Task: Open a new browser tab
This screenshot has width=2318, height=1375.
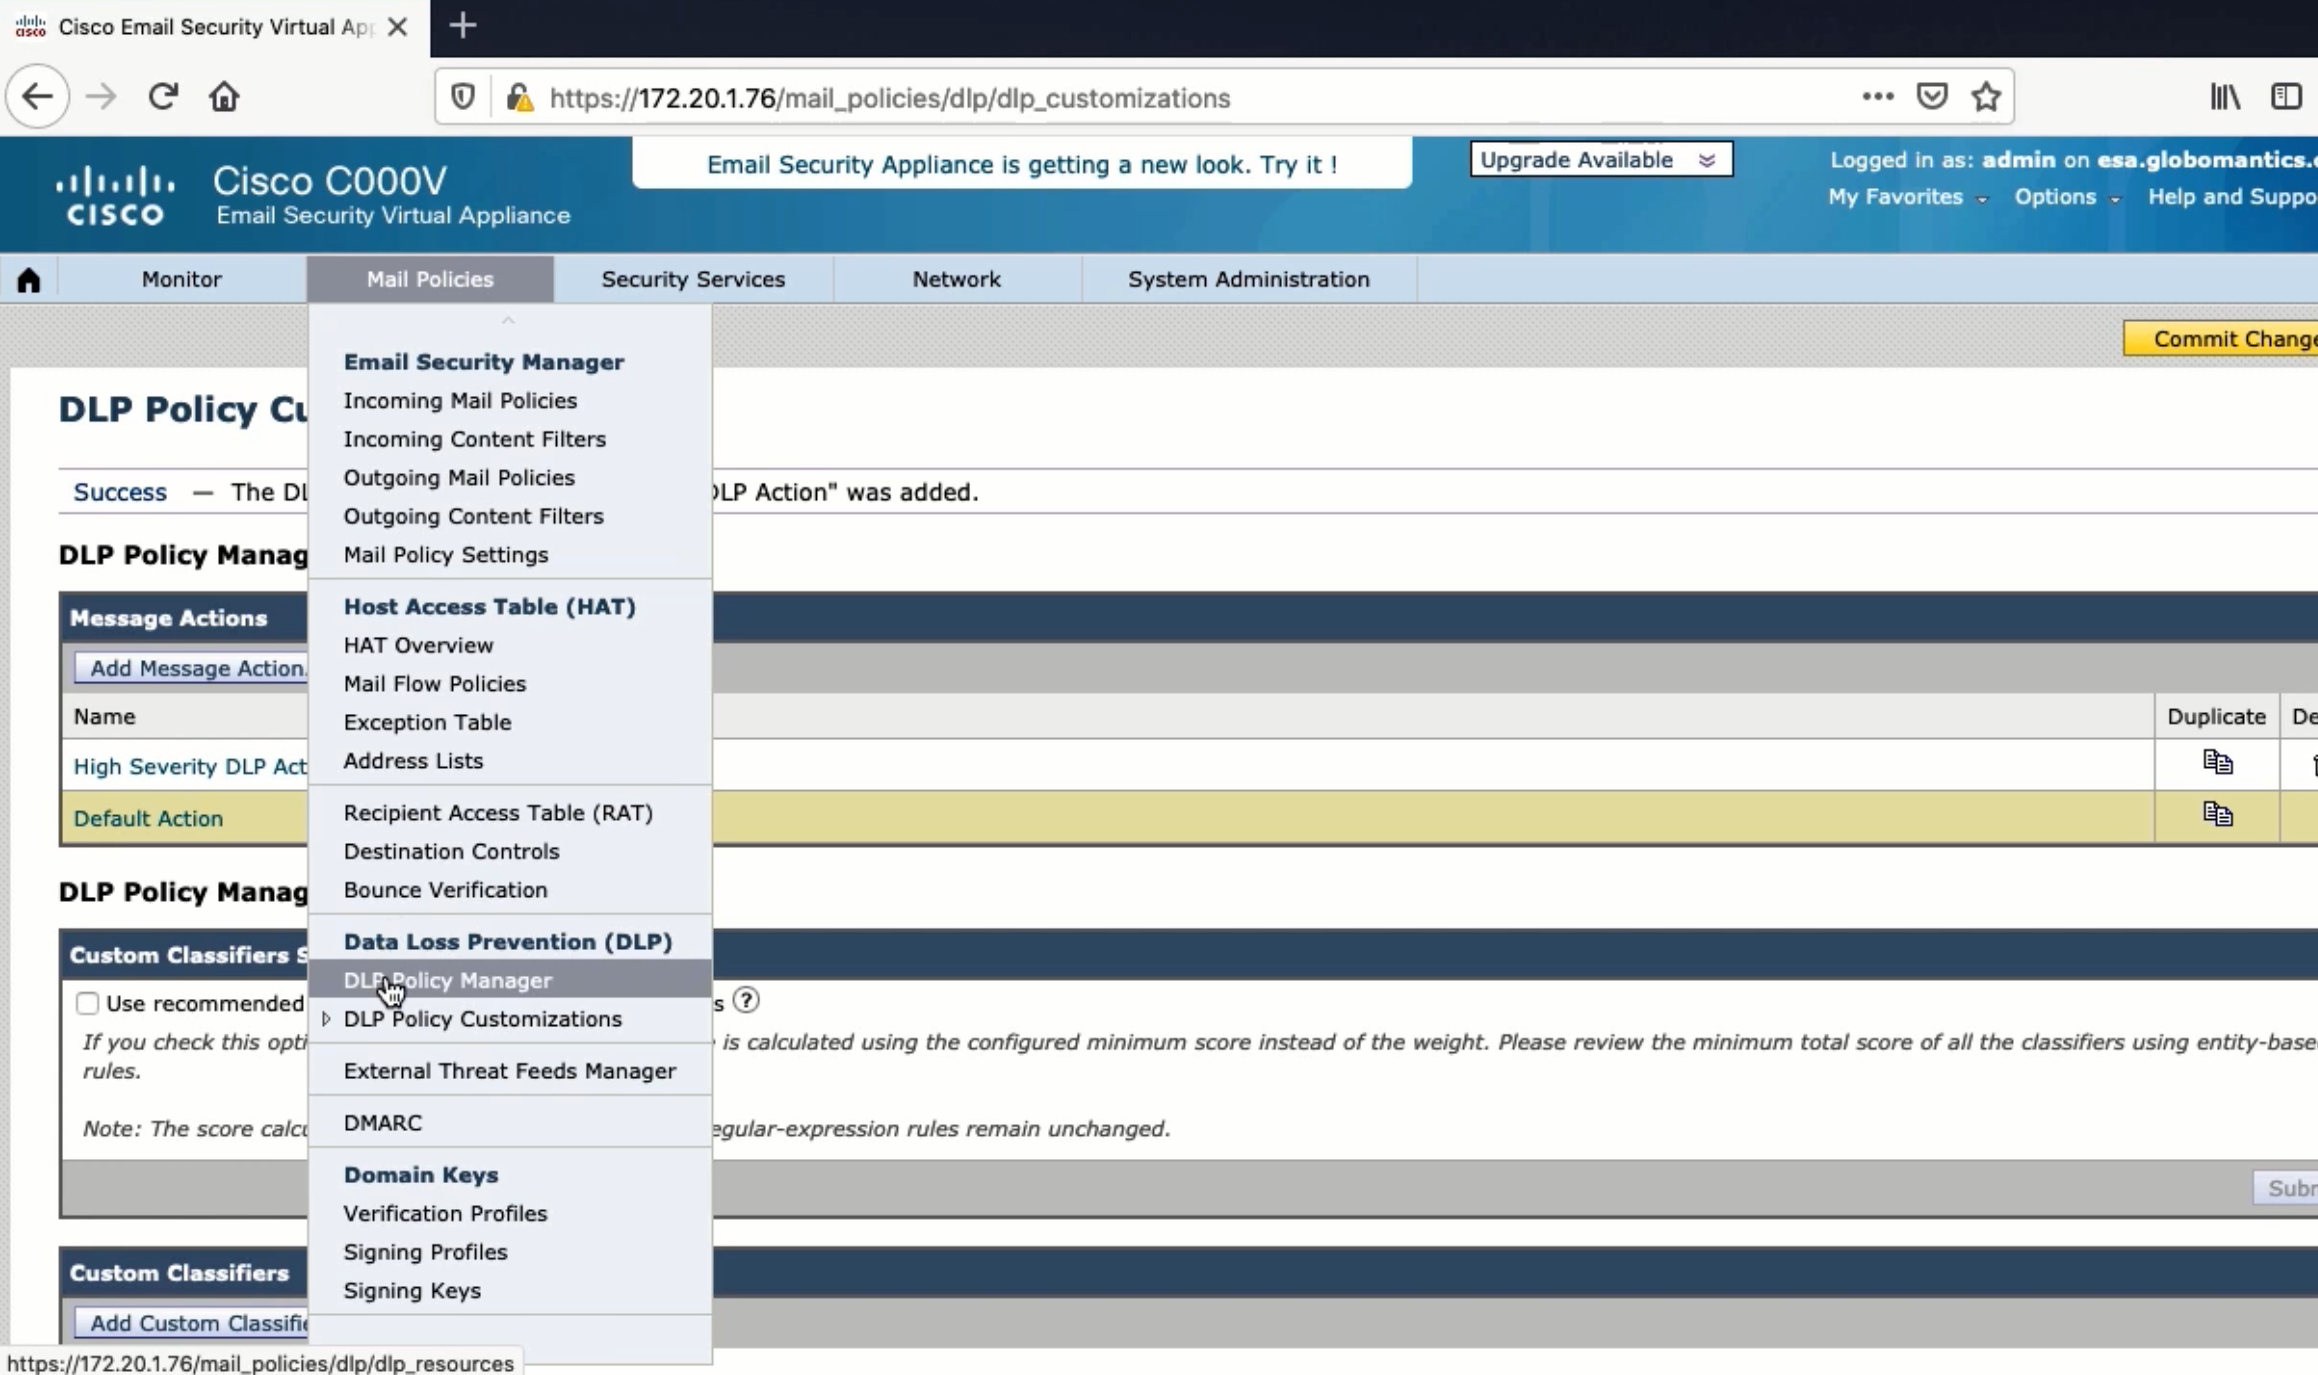Action: pyautogui.click(x=462, y=26)
